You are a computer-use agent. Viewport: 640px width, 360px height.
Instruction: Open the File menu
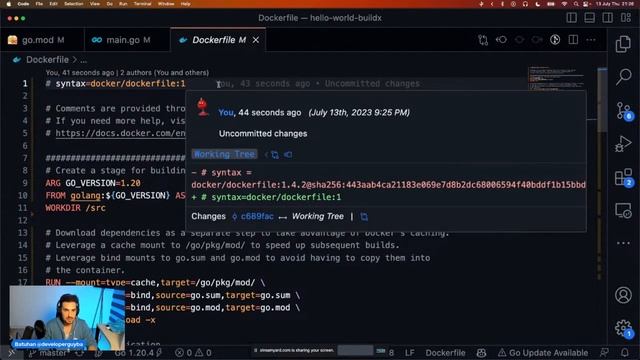pos(39,4)
